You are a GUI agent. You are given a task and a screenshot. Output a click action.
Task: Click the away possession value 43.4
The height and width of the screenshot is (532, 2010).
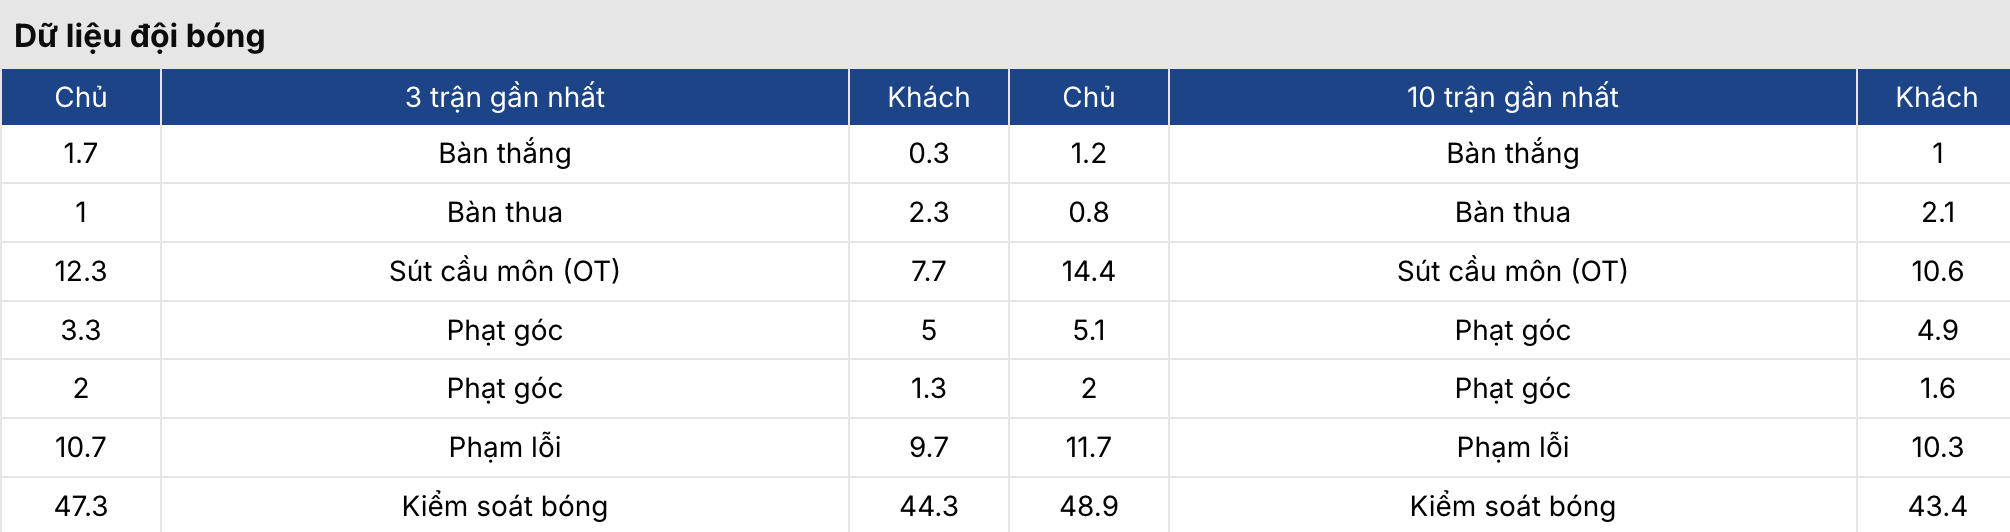tap(1936, 506)
